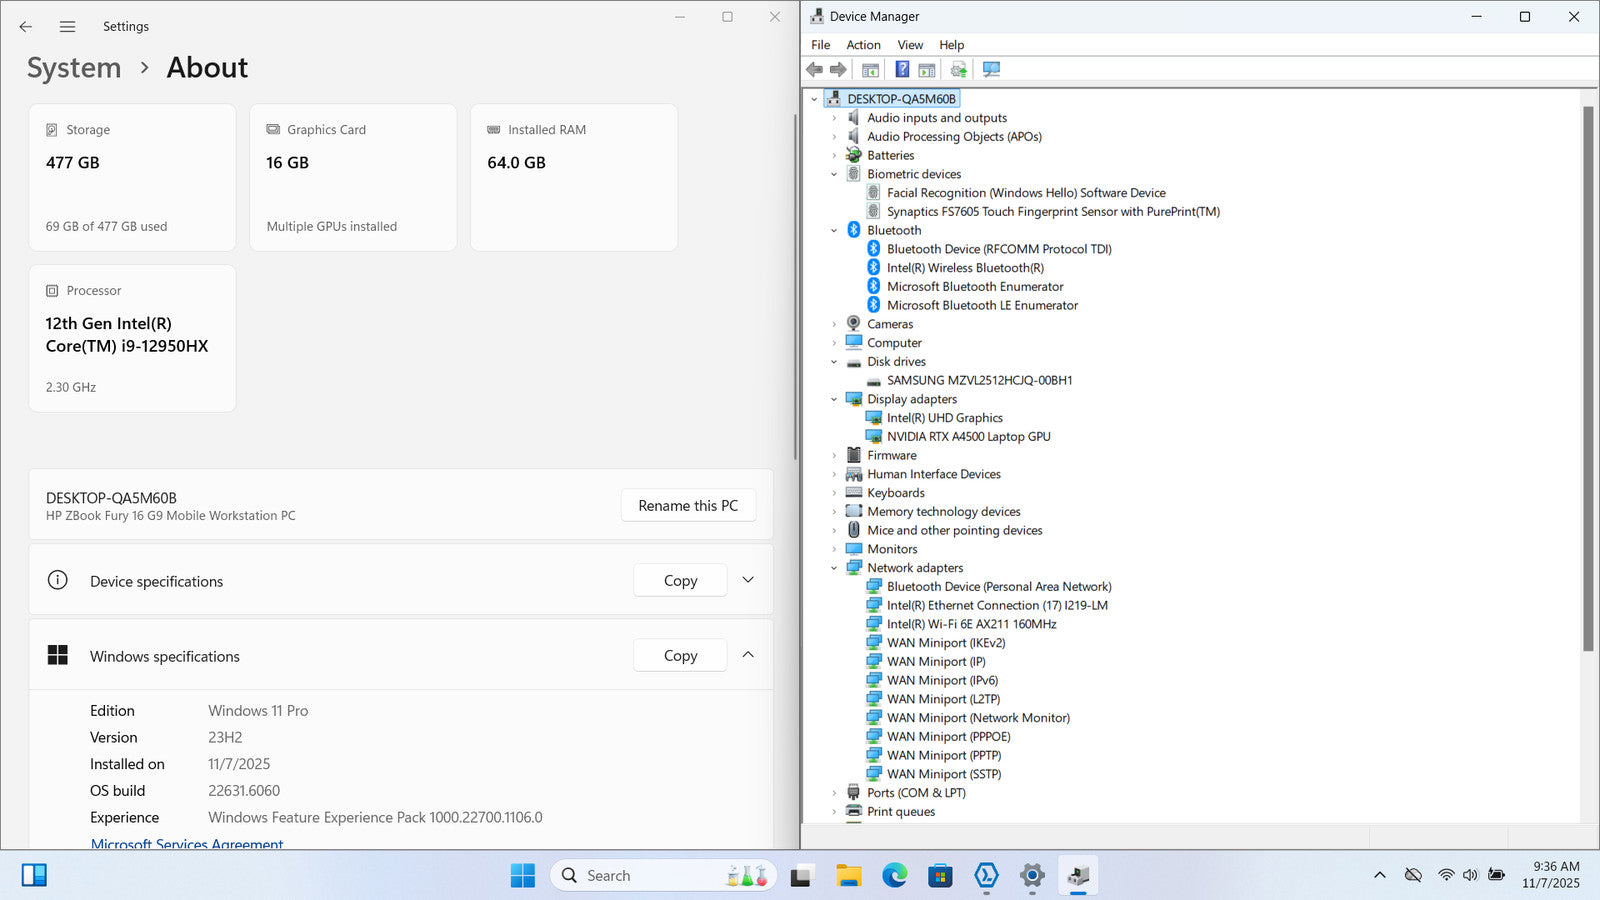Click the Rename this PC button
This screenshot has width=1600, height=900.
[688, 506]
